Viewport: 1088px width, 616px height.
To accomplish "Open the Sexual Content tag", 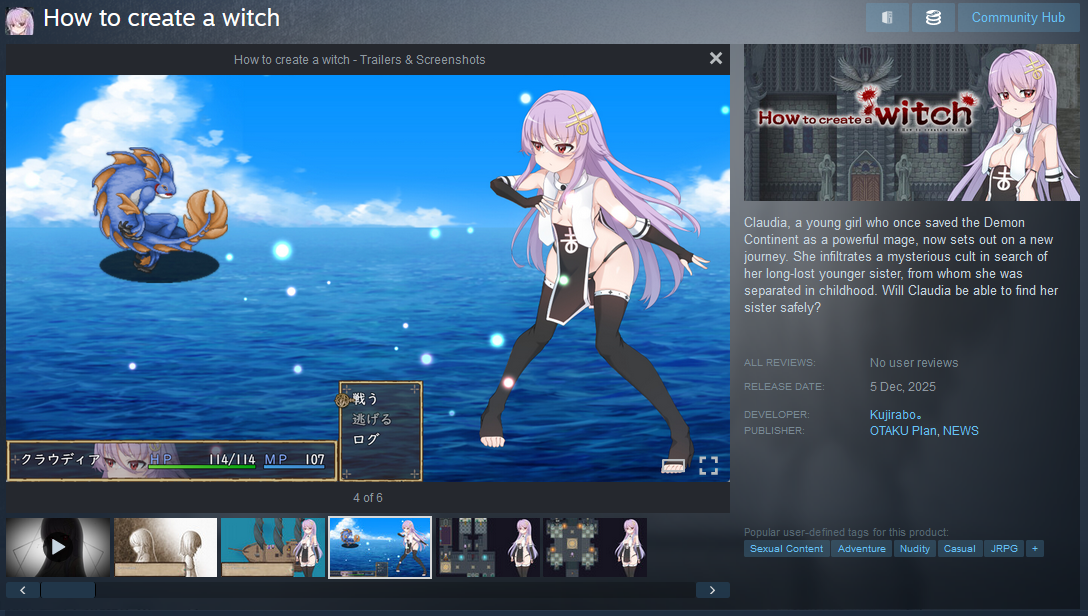I will point(786,549).
